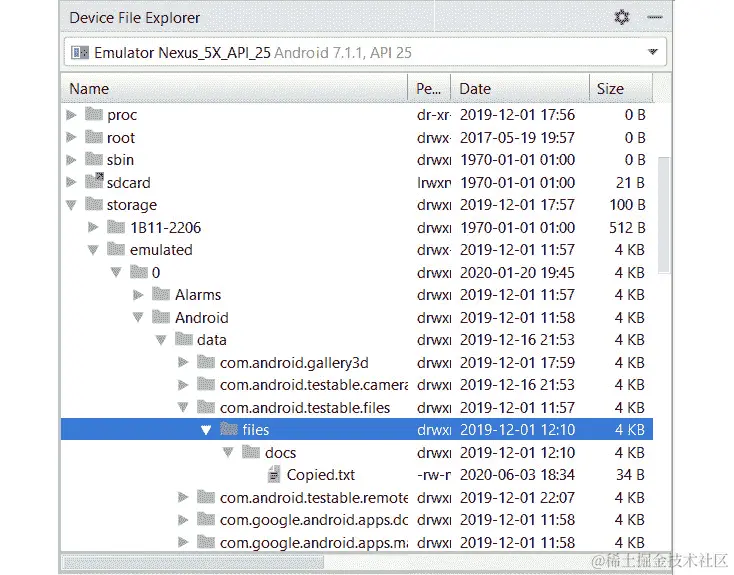Click the 512 B size of 1B11-2206

coord(627,228)
